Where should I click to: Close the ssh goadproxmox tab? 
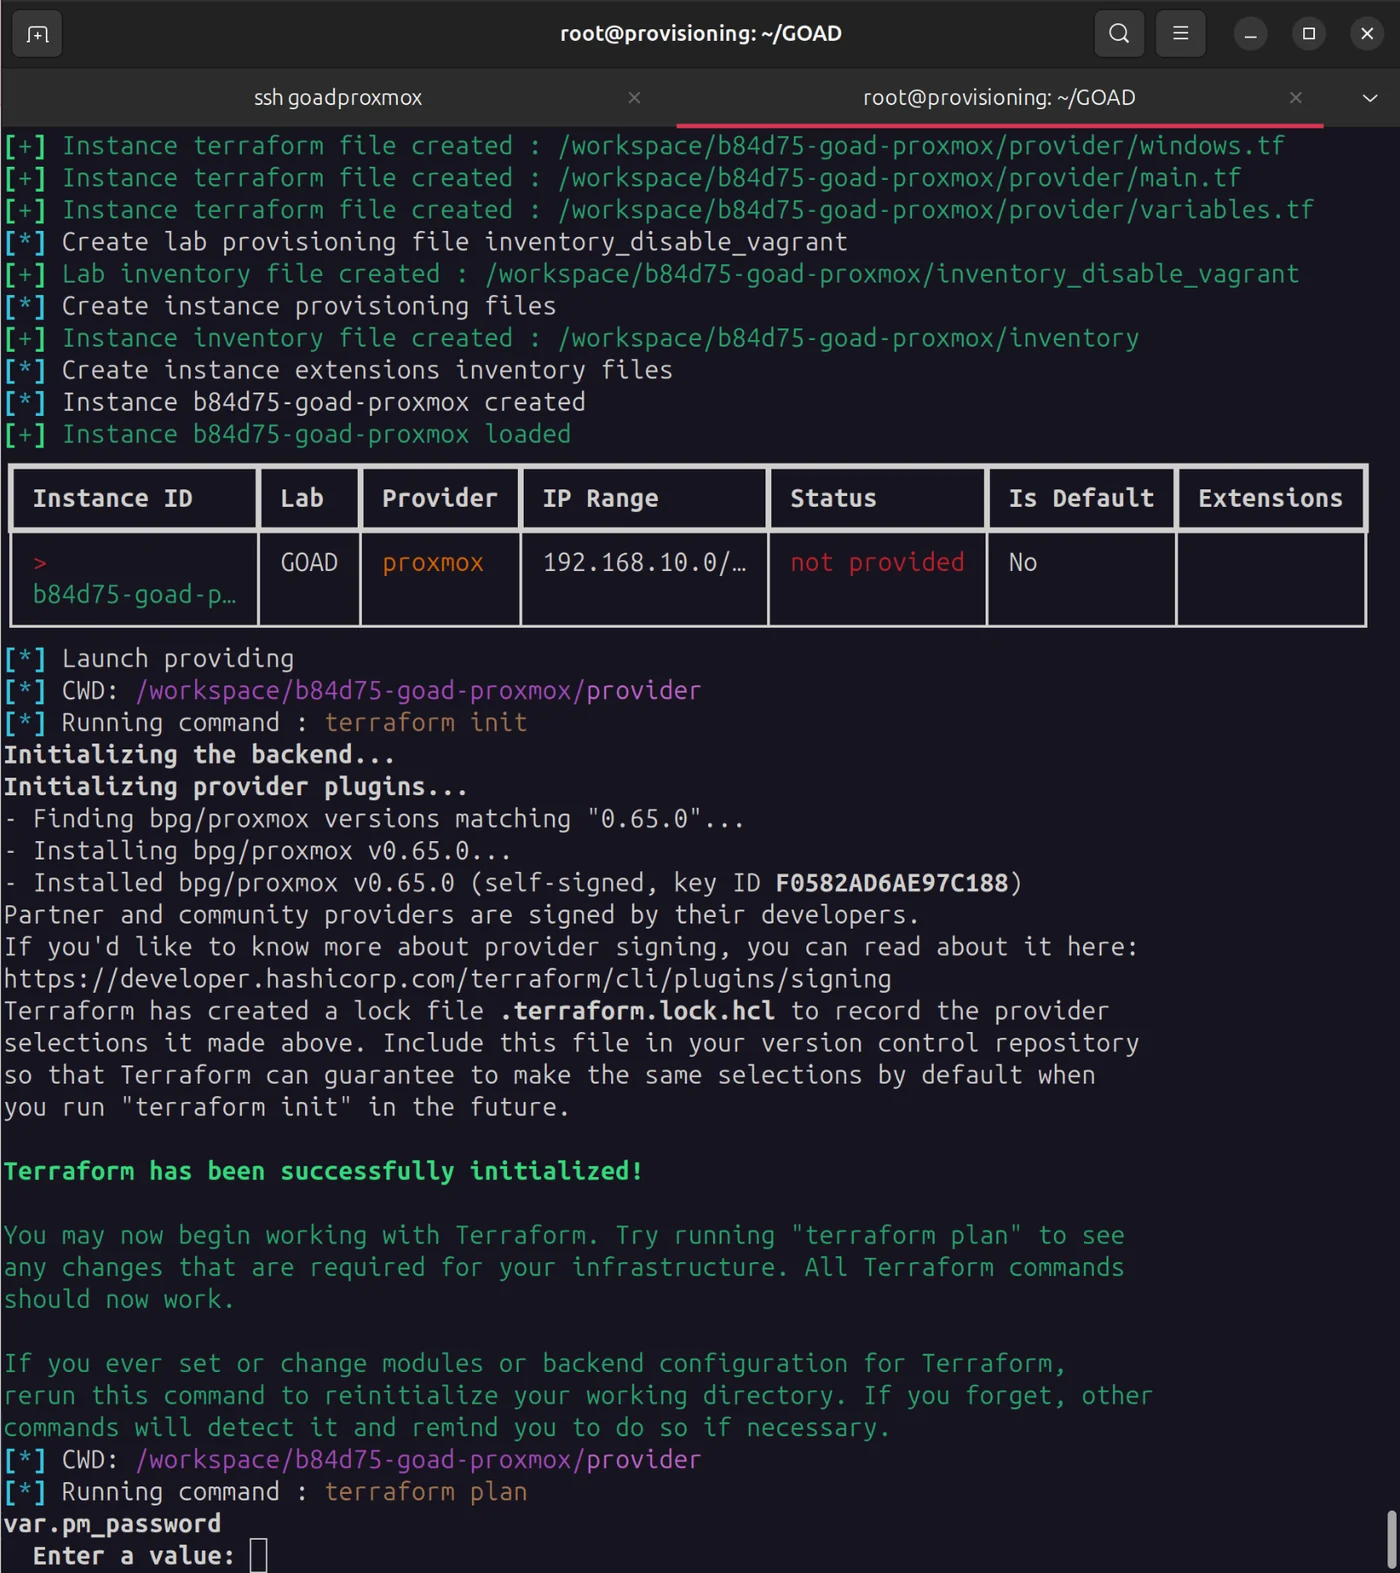pyautogui.click(x=634, y=98)
